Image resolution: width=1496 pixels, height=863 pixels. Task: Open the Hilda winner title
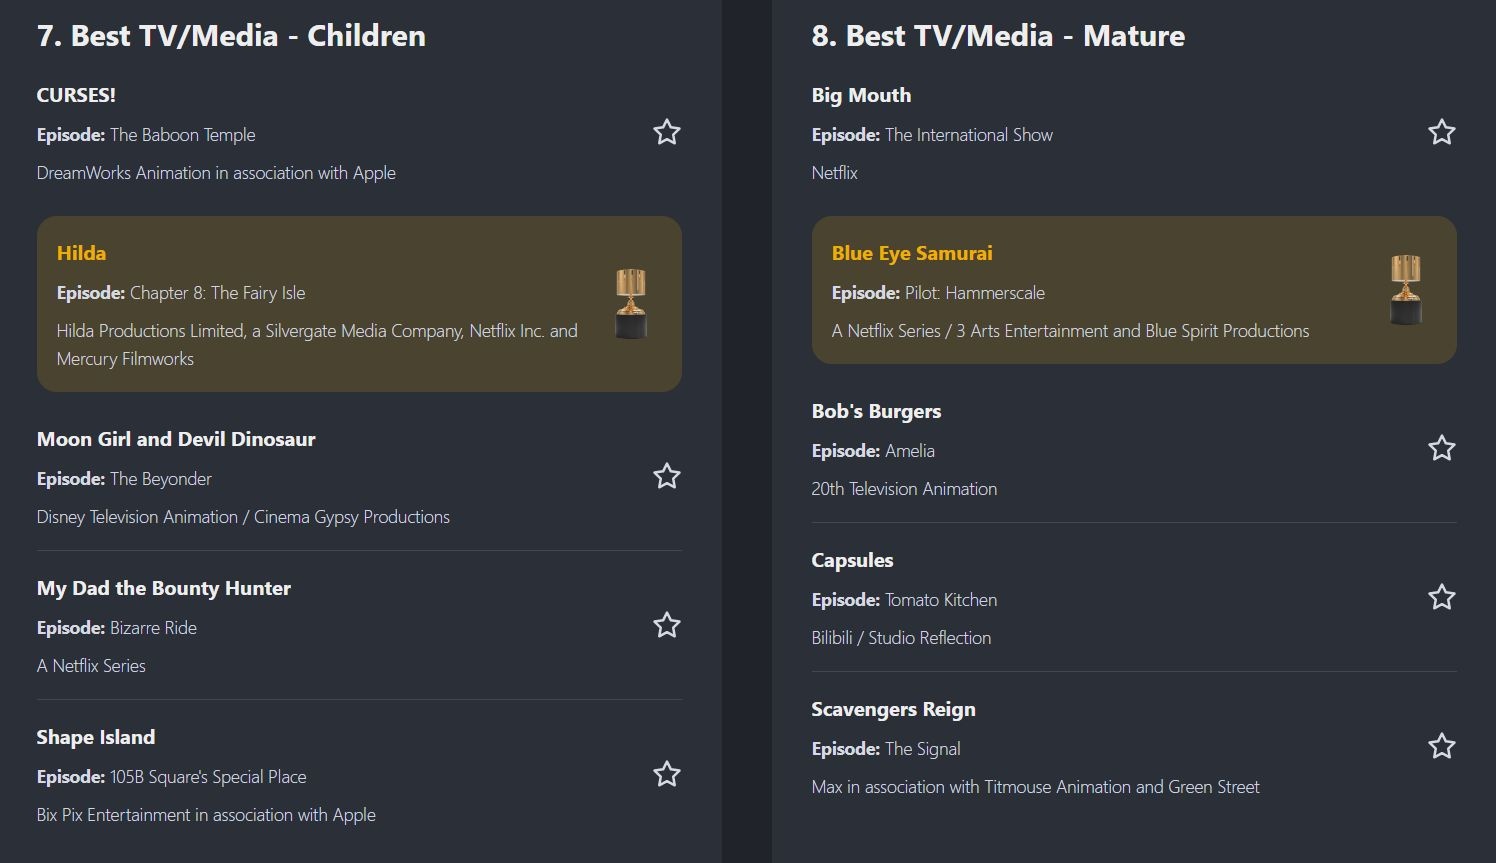pos(82,253)
